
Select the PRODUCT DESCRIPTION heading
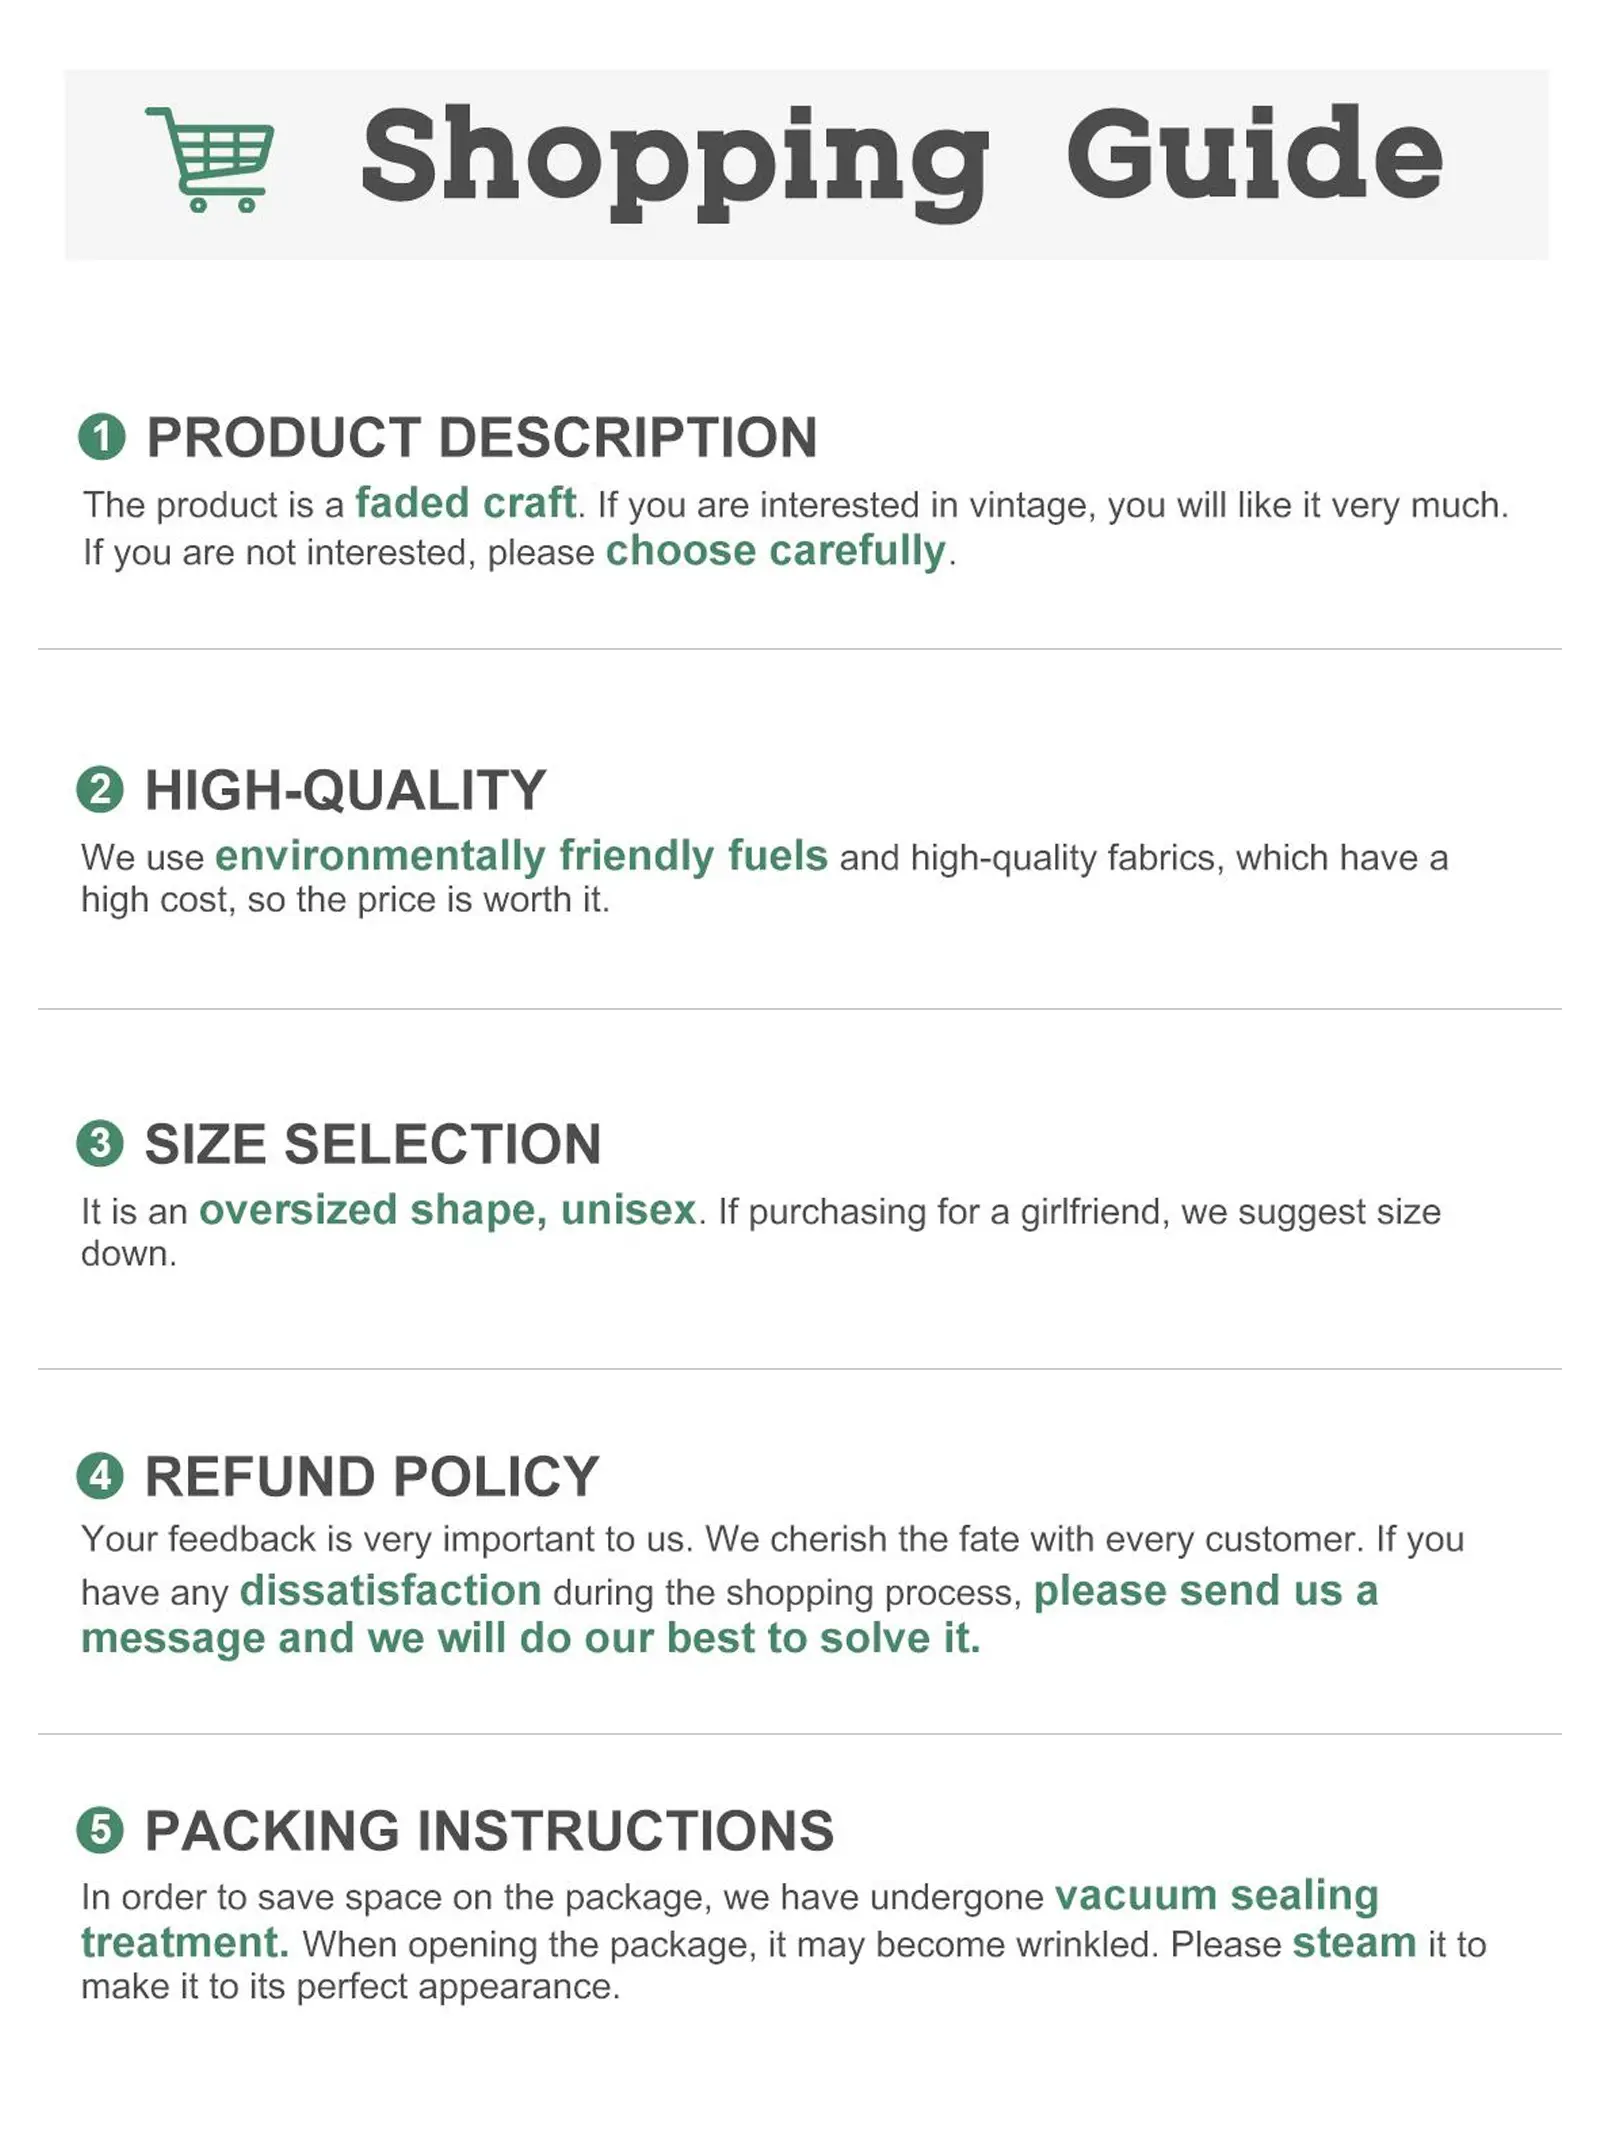(x=482, y=438)
